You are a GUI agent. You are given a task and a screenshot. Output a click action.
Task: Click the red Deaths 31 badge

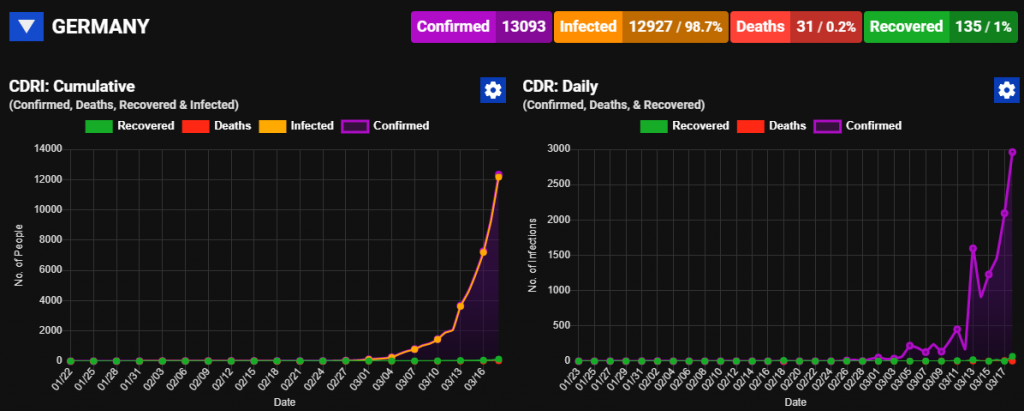pyautogui.click(x=795, y=27)
